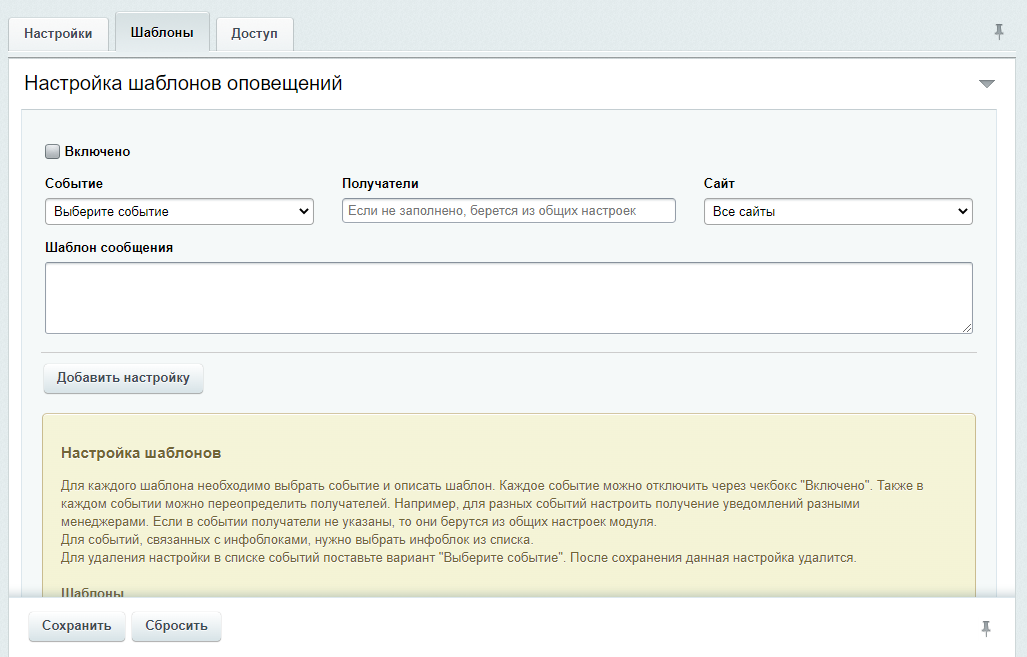The height and width of the screenshot is (657, 1027).
Task: Expand the Все сайты dropdown
Action: coord(837,212)
